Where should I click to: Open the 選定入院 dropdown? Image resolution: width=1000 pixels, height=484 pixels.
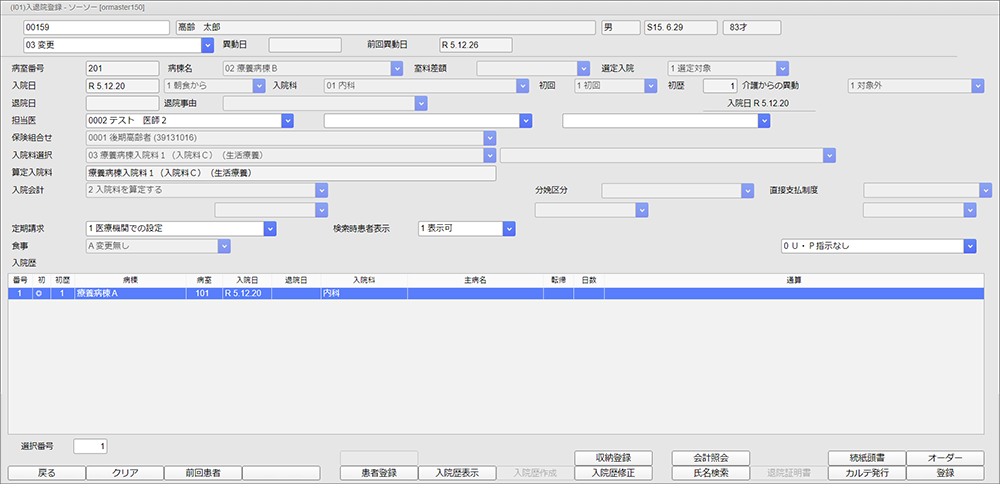pos(782,69)
